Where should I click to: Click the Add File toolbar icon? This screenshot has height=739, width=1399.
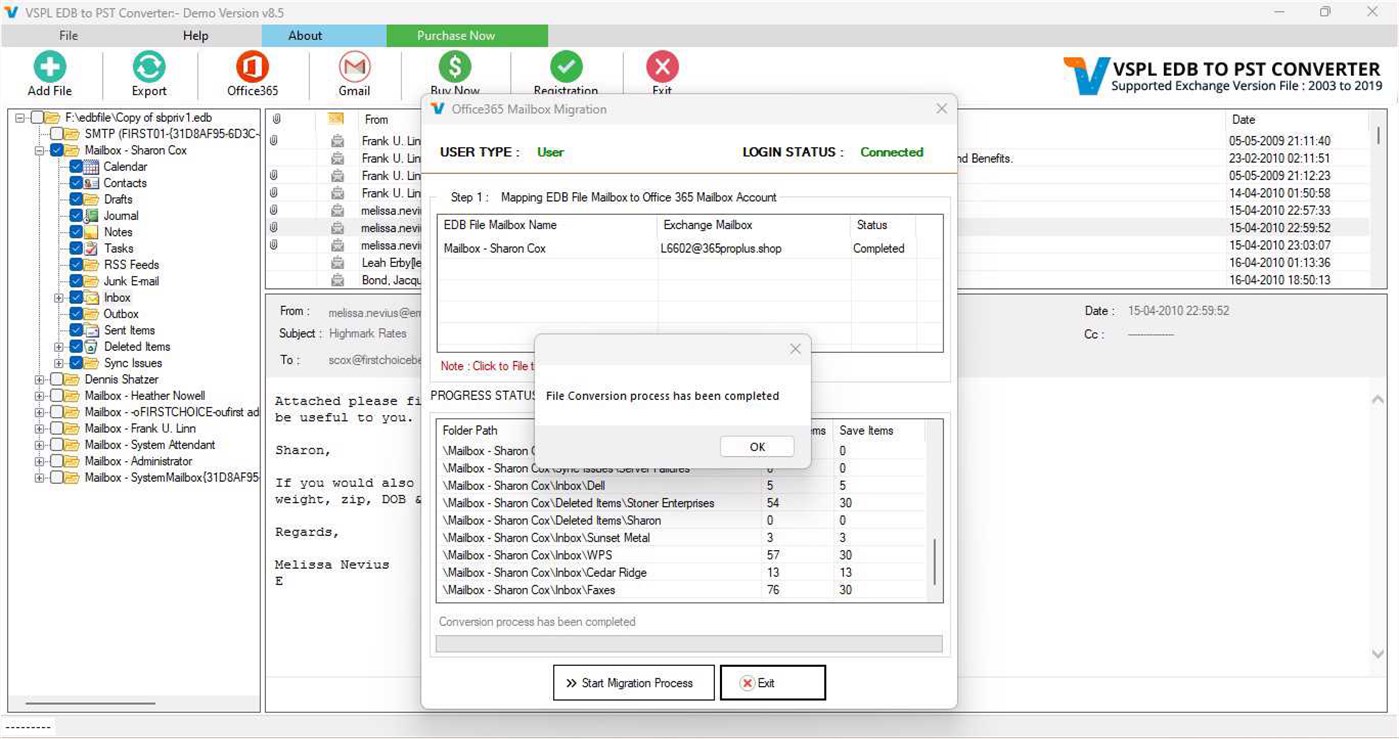point(48,70)
